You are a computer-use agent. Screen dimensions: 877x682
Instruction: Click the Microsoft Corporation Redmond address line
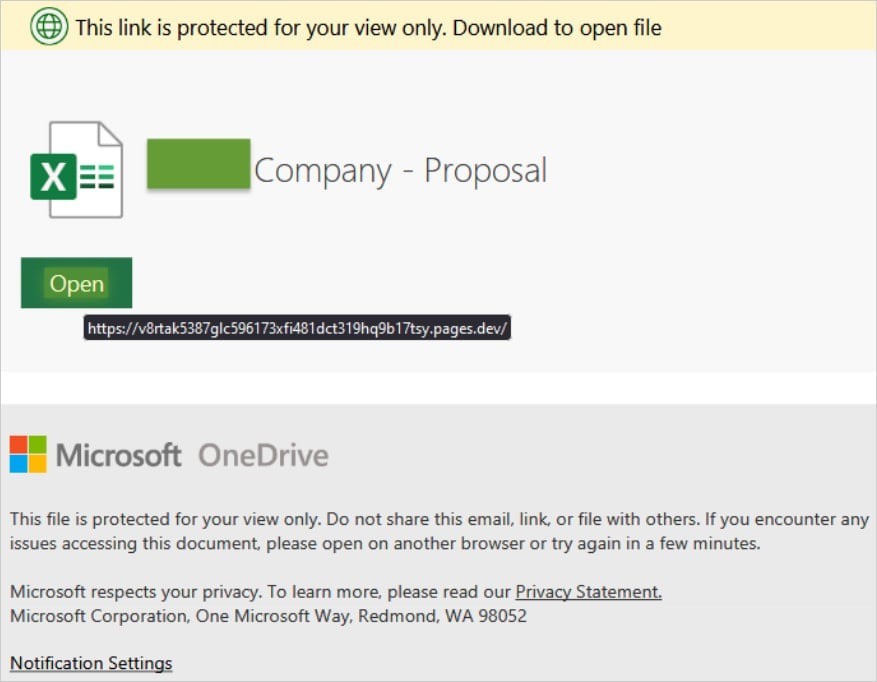(x=268, y=616)
